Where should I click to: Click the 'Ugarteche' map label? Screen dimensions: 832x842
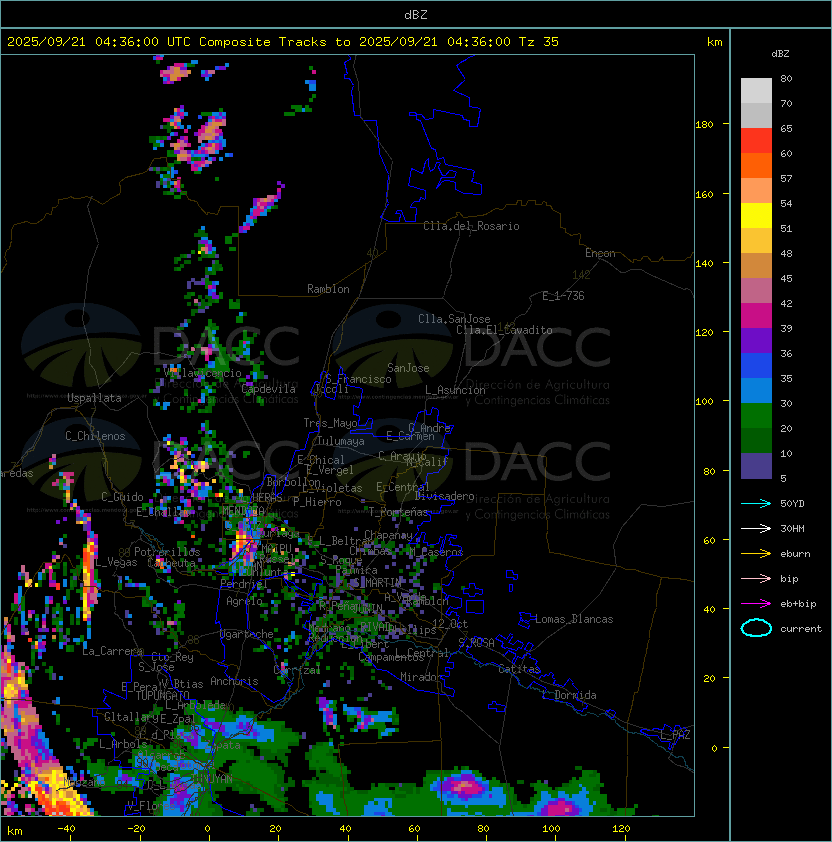pos(247,634)
